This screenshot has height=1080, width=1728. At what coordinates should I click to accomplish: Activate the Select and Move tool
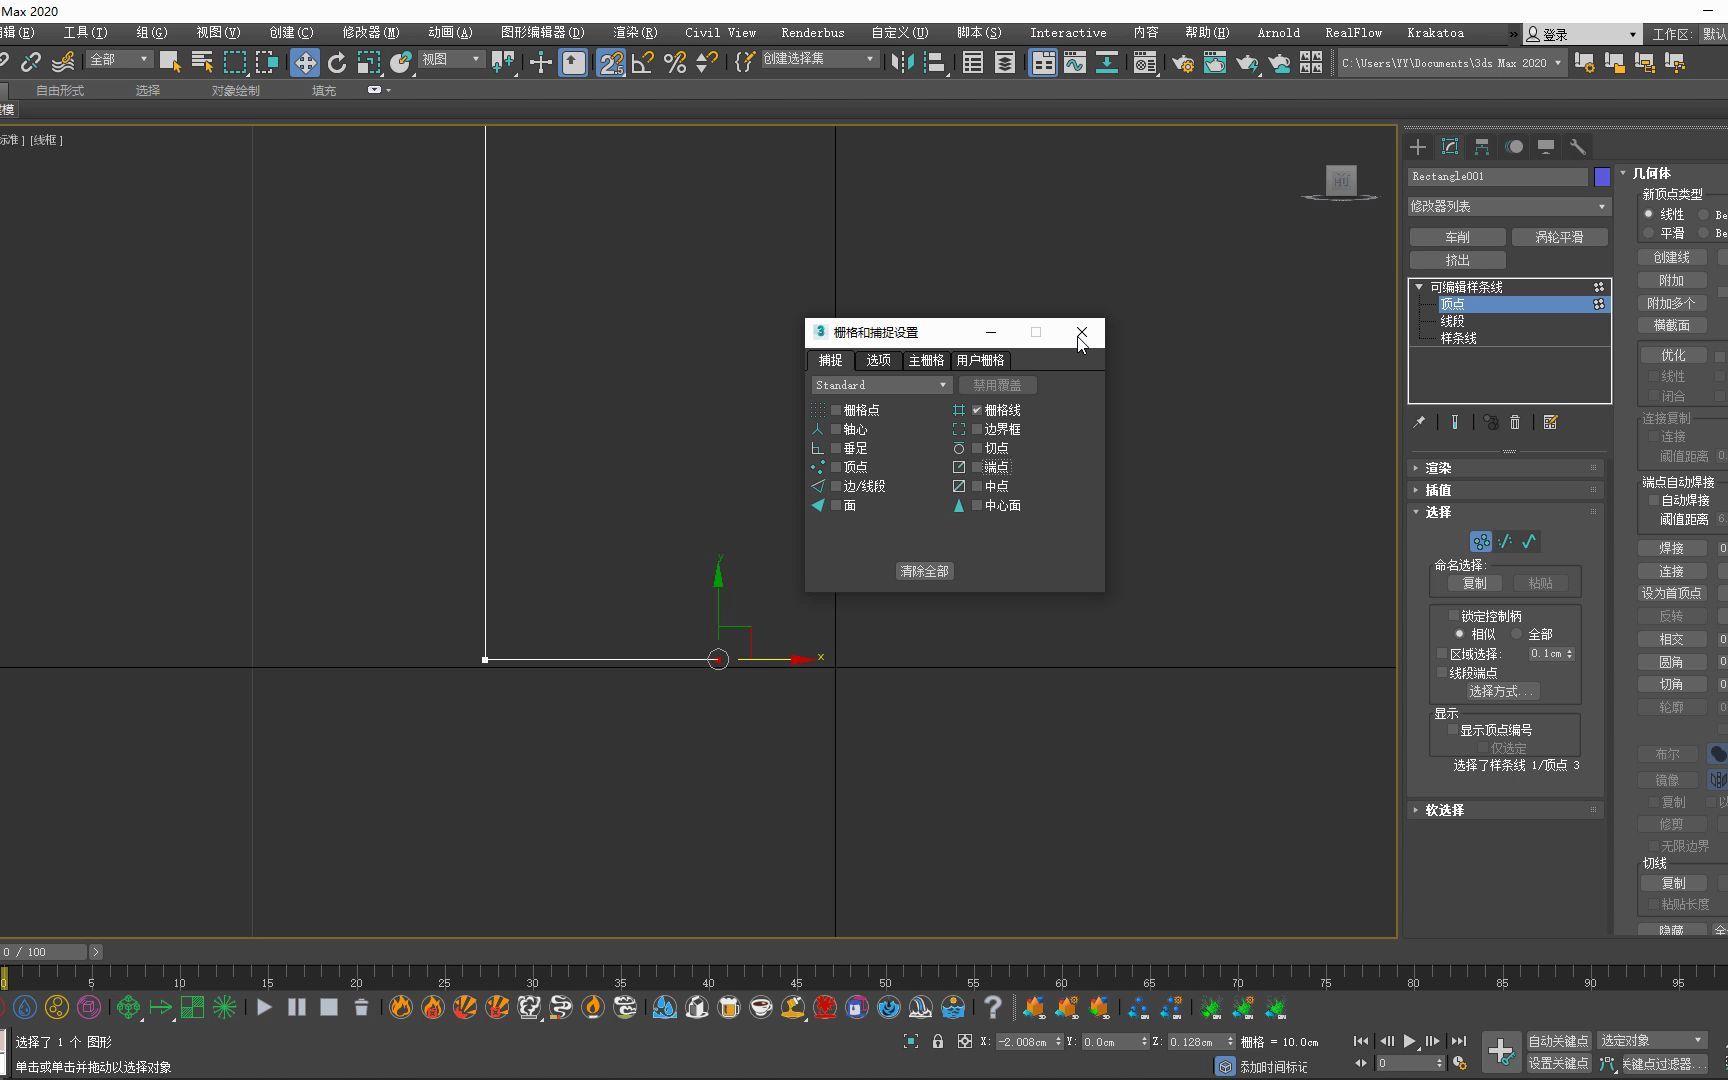304,62
